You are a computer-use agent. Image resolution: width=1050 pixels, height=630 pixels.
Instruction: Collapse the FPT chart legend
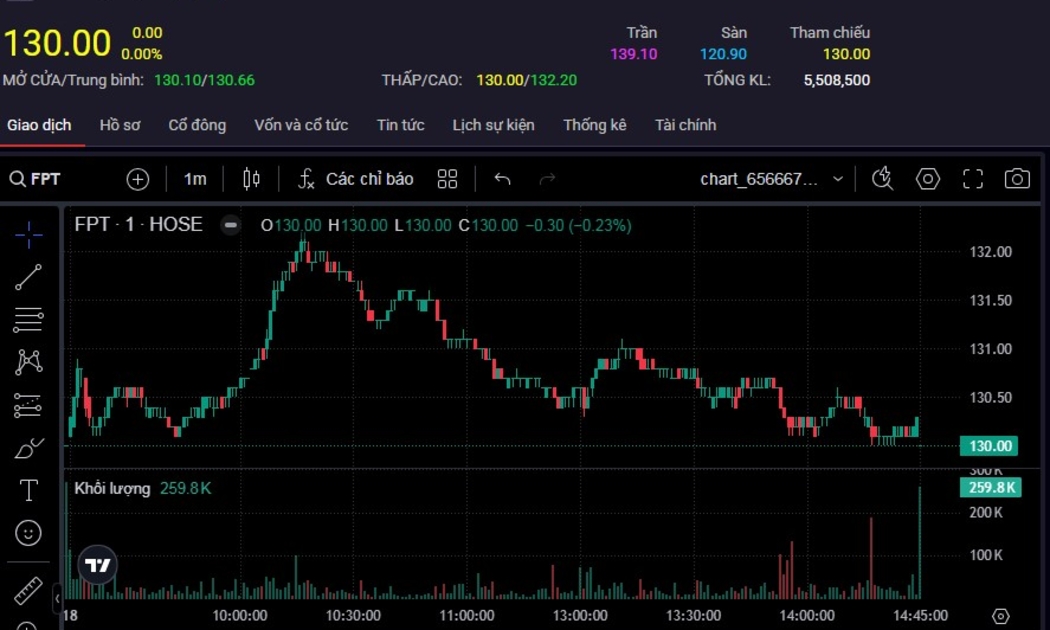(x=231, y=225)
